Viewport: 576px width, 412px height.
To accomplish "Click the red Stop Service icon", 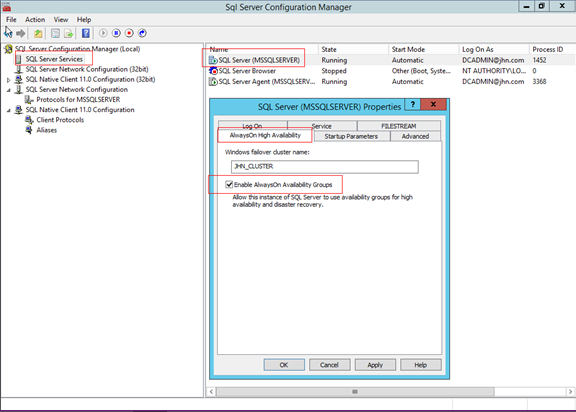I will (x=129, y=33).
